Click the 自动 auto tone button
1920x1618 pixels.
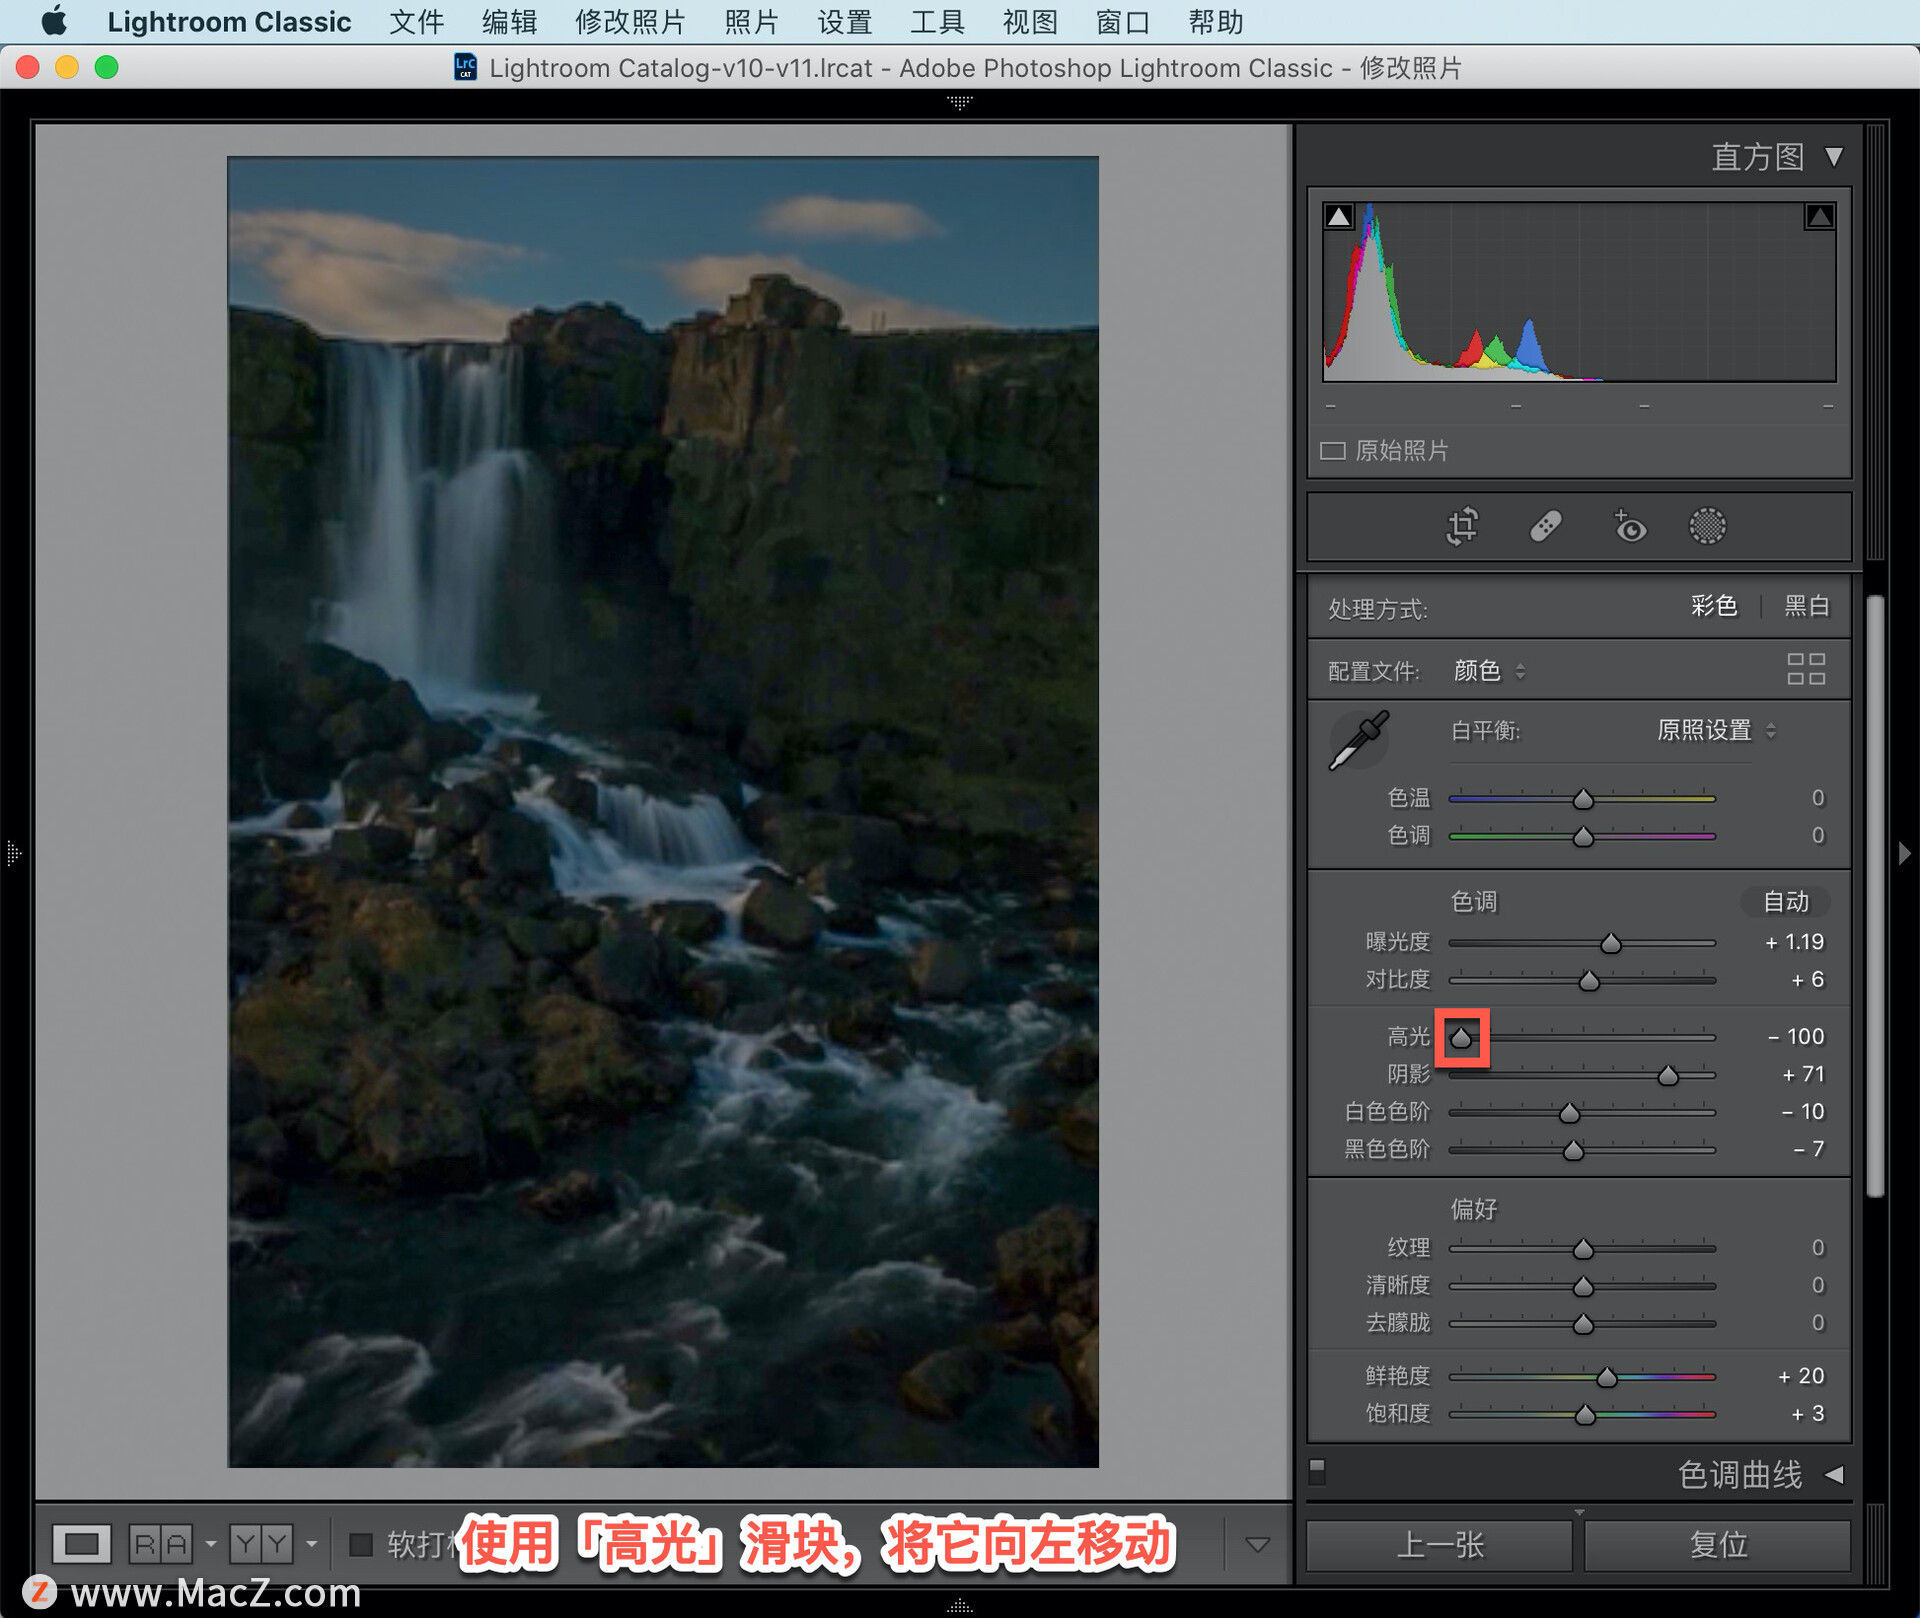(1785, 902)
